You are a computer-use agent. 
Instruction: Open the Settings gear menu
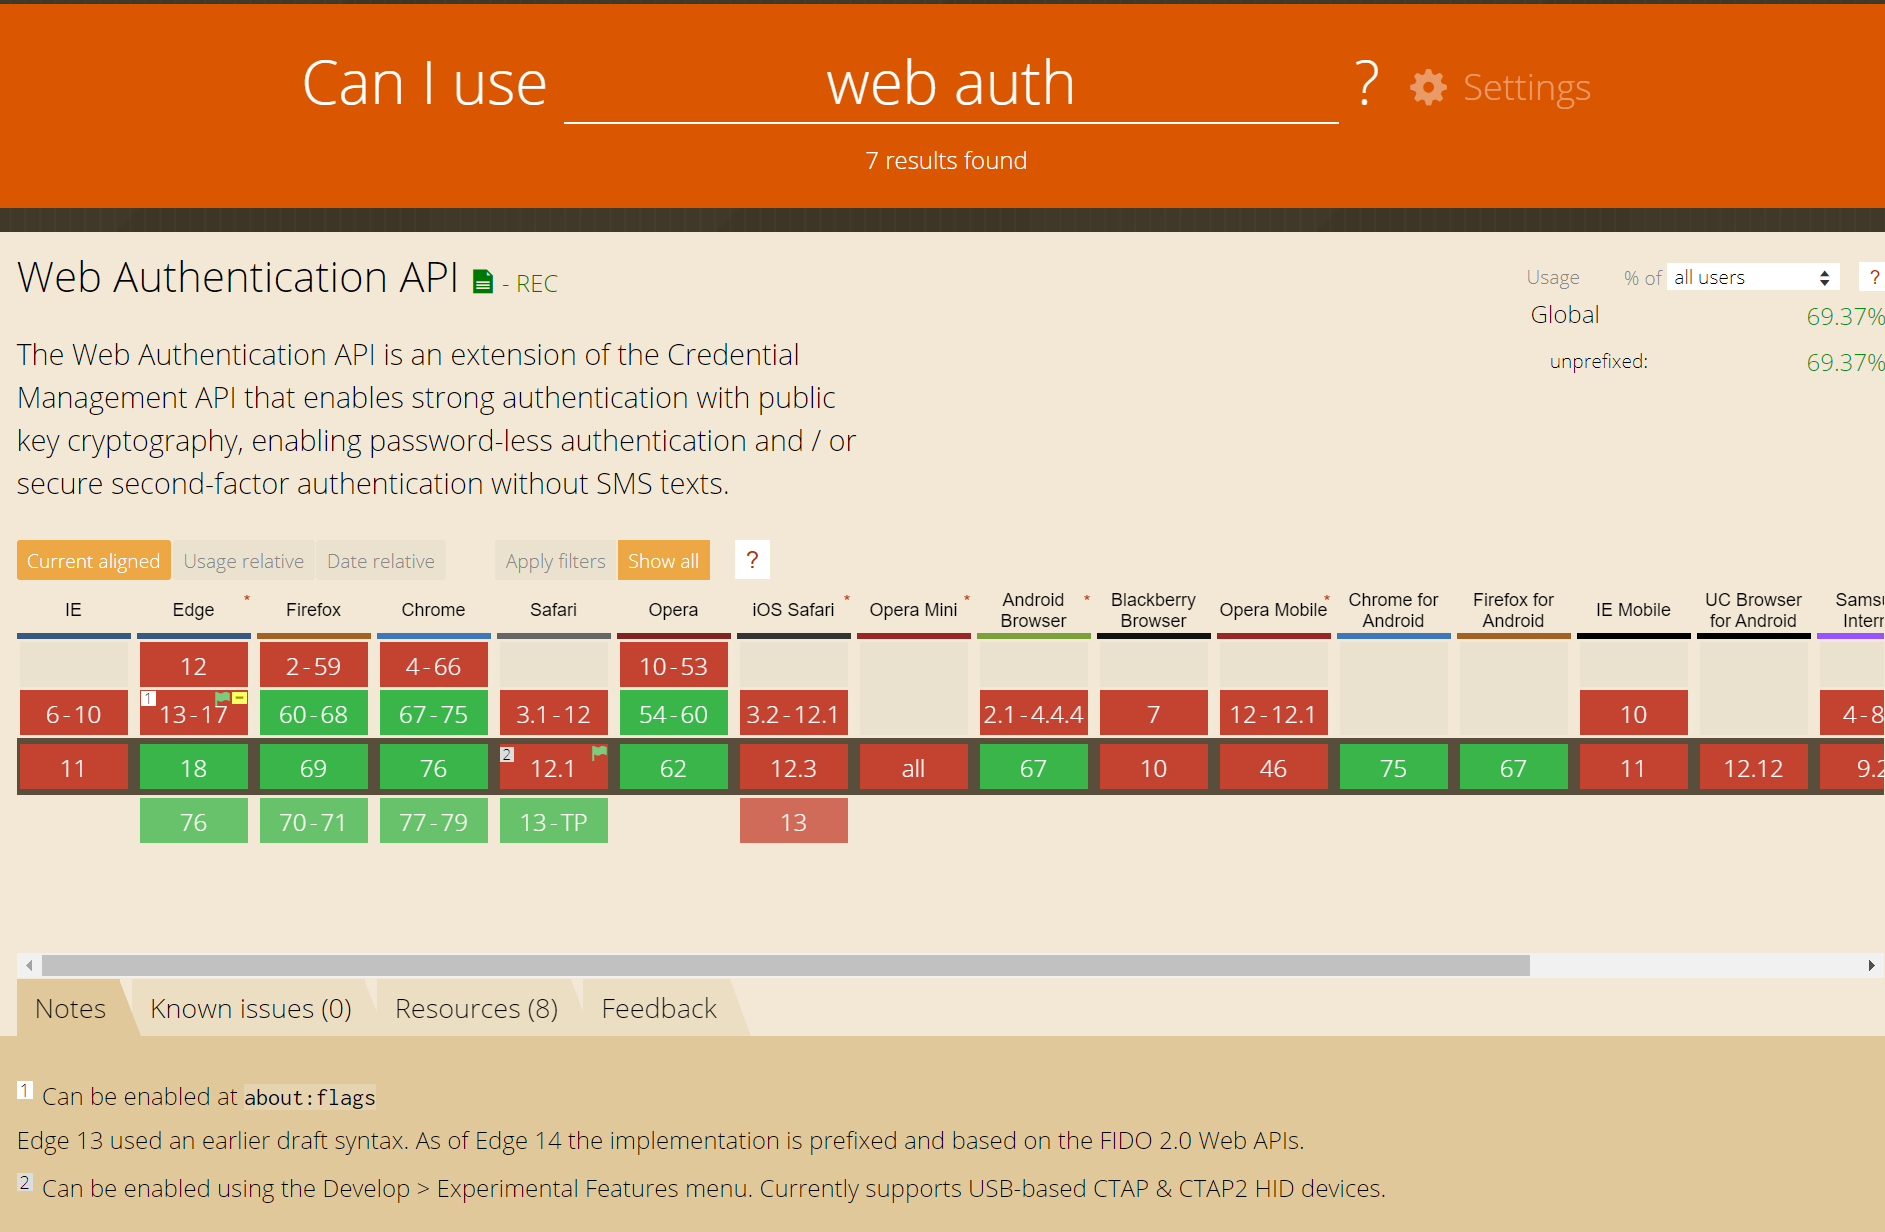click(1428, 87)
